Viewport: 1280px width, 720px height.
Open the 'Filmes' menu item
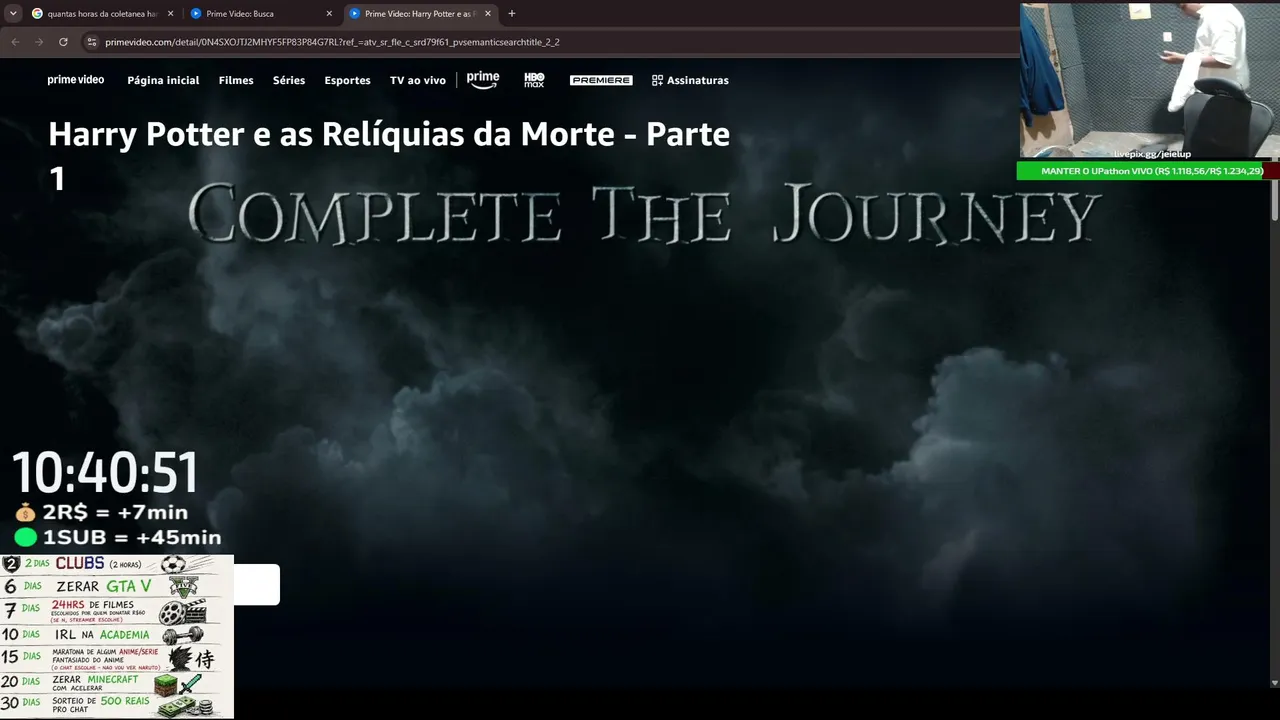tap(236, 80)
